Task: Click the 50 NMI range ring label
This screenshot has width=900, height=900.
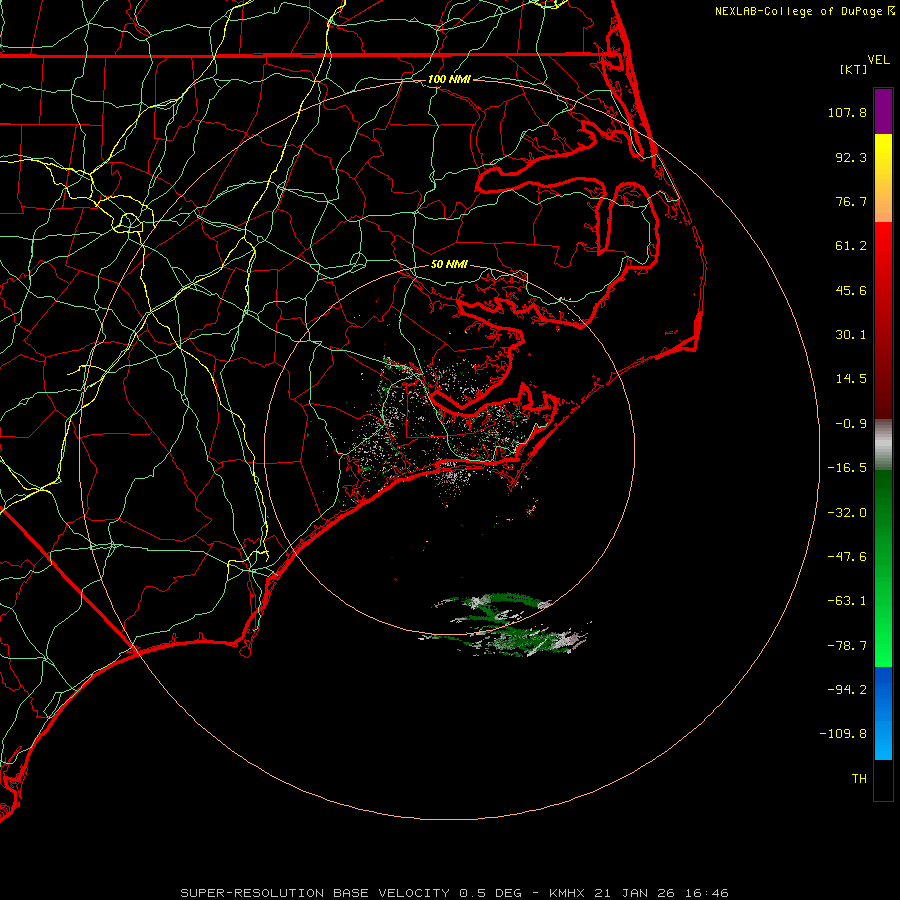Action: pyautogui.click(x=449, y=264)
